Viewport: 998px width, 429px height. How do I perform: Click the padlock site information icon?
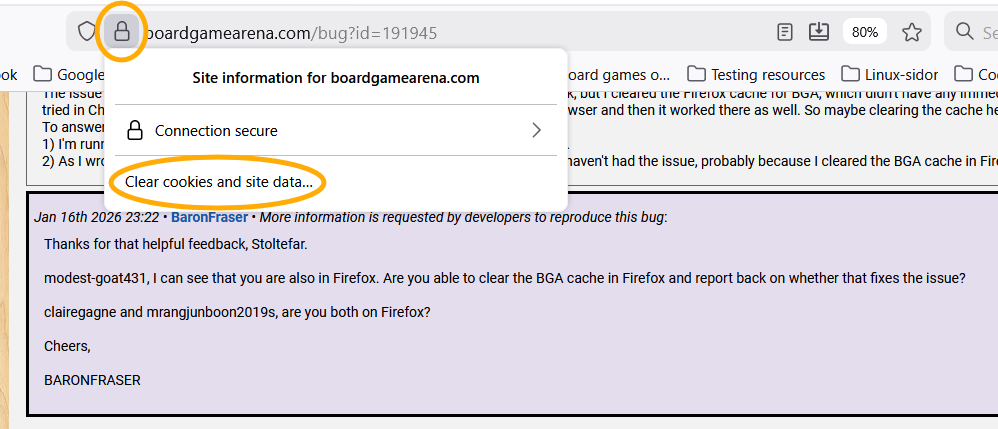(122, 32)
